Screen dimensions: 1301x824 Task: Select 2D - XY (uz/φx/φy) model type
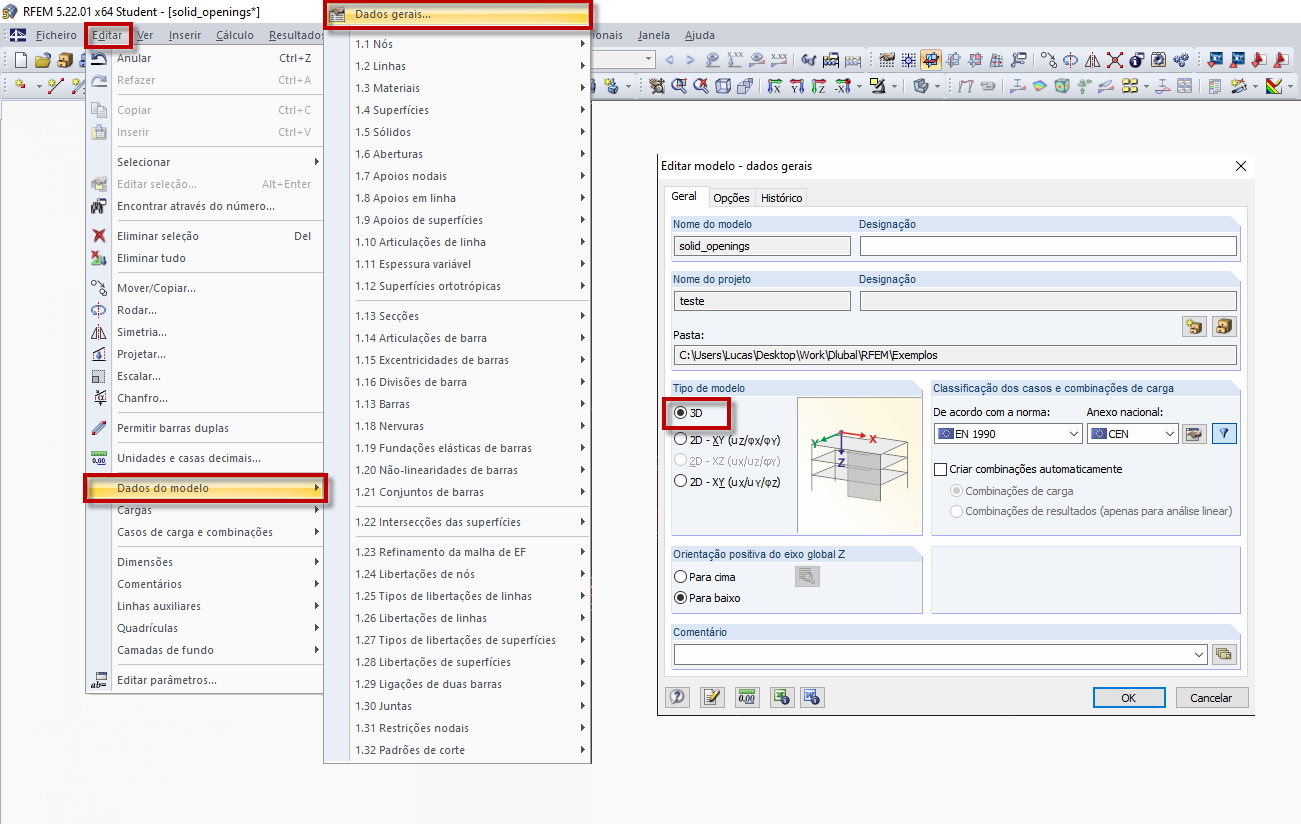click(681, 439)
